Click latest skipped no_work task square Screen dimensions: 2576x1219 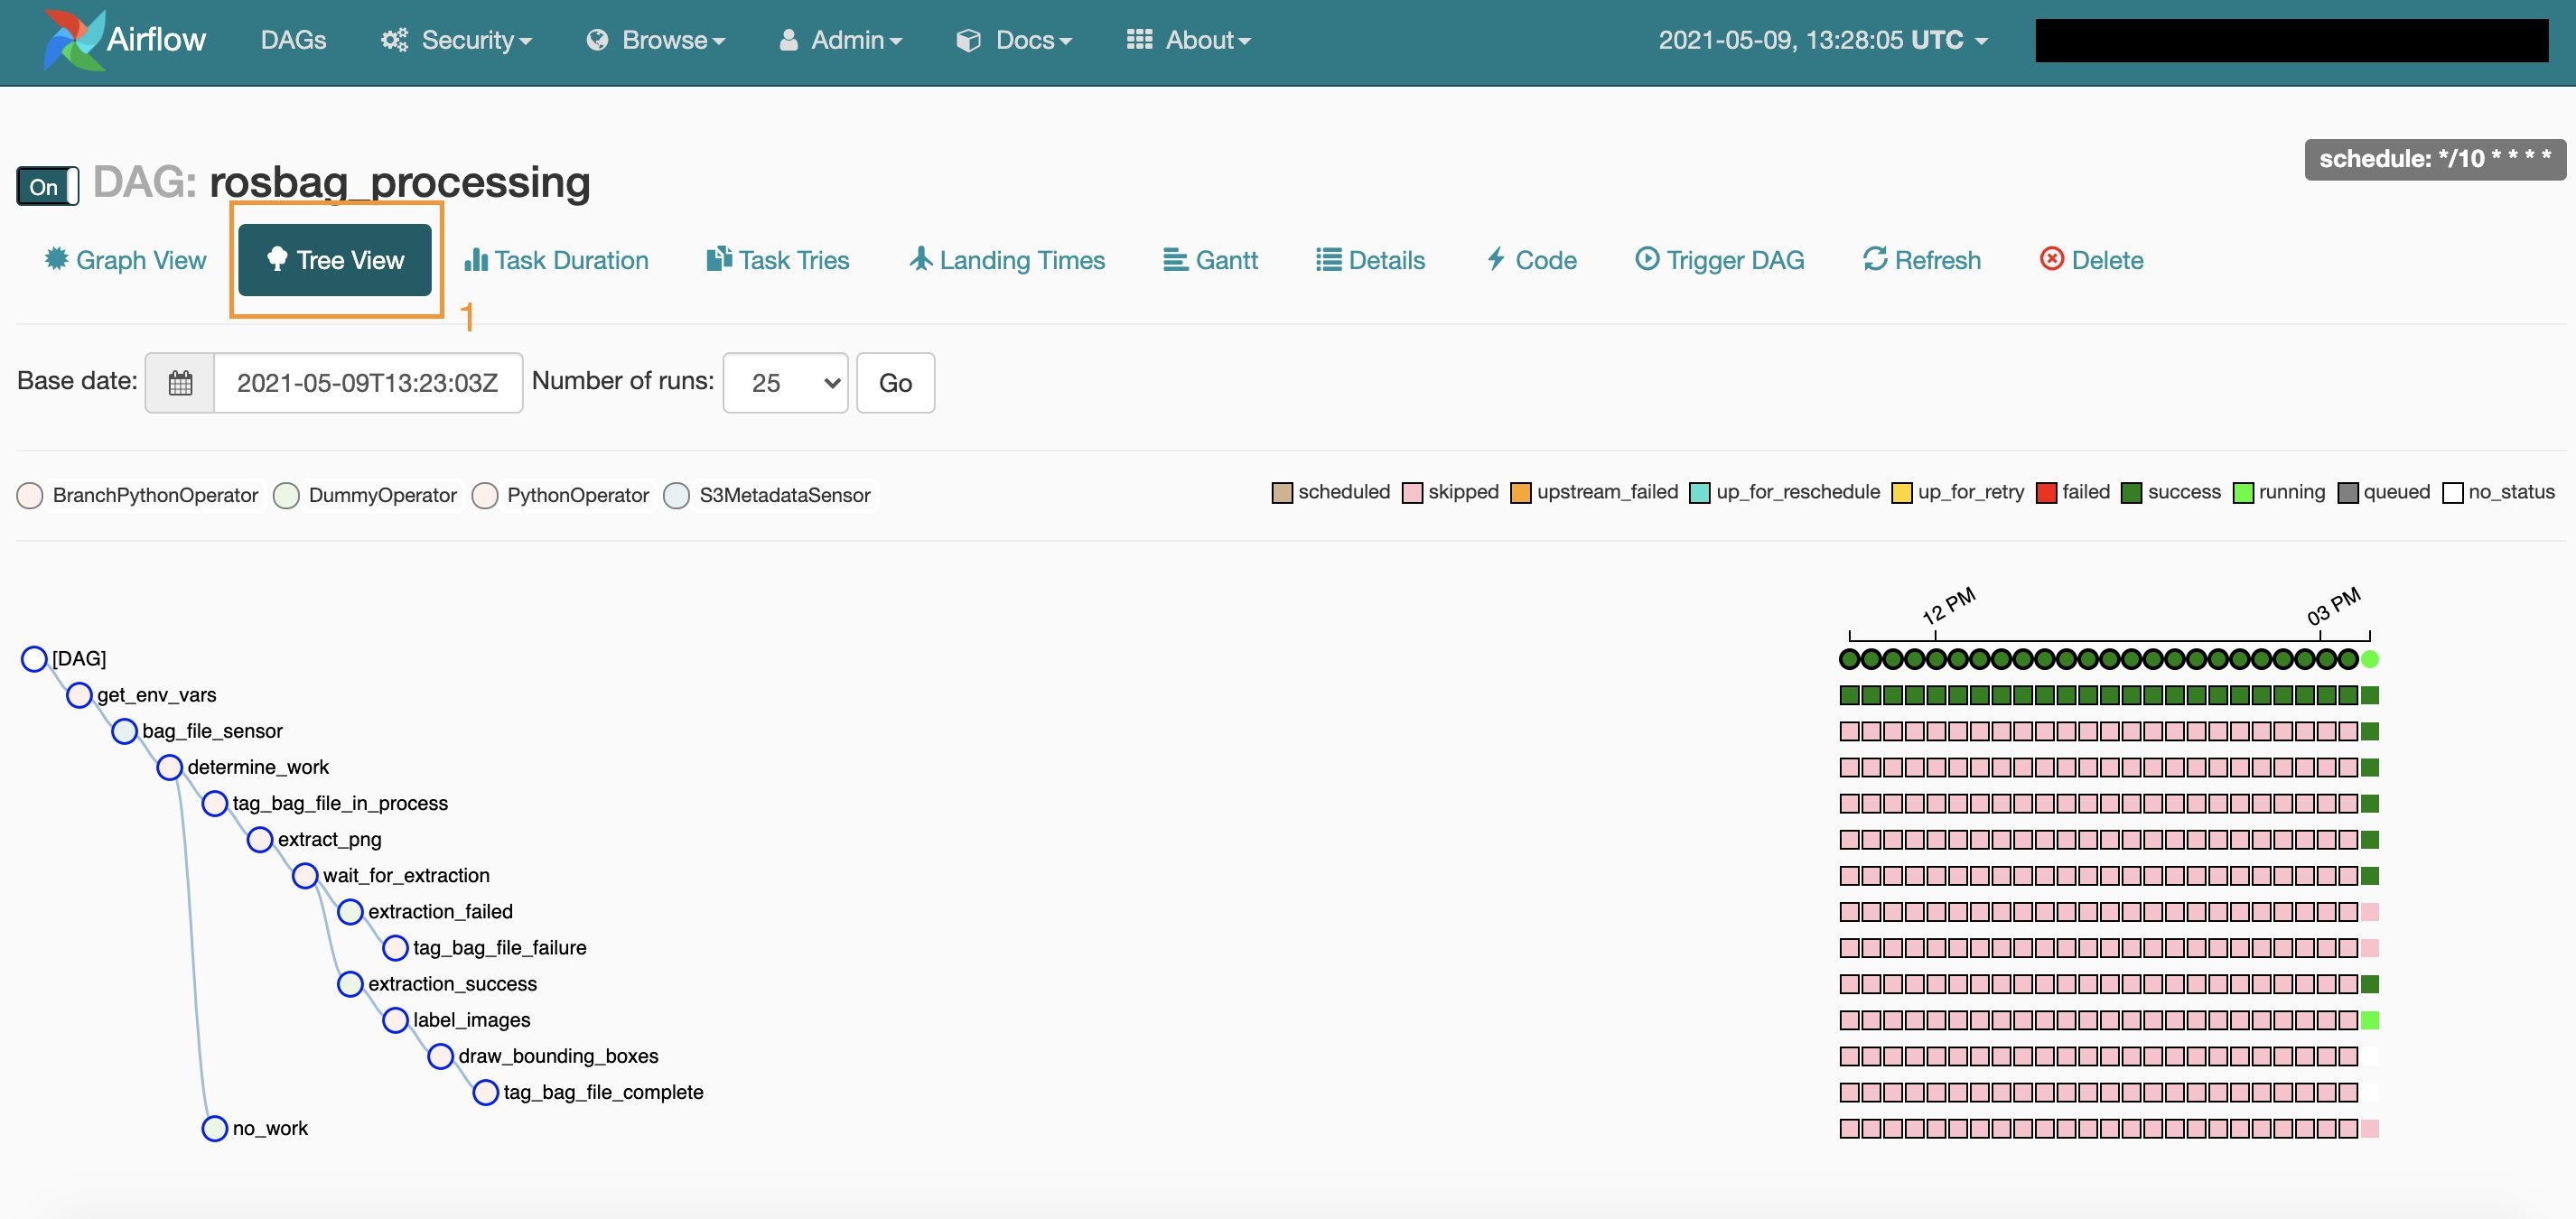coord(2369,1128)
